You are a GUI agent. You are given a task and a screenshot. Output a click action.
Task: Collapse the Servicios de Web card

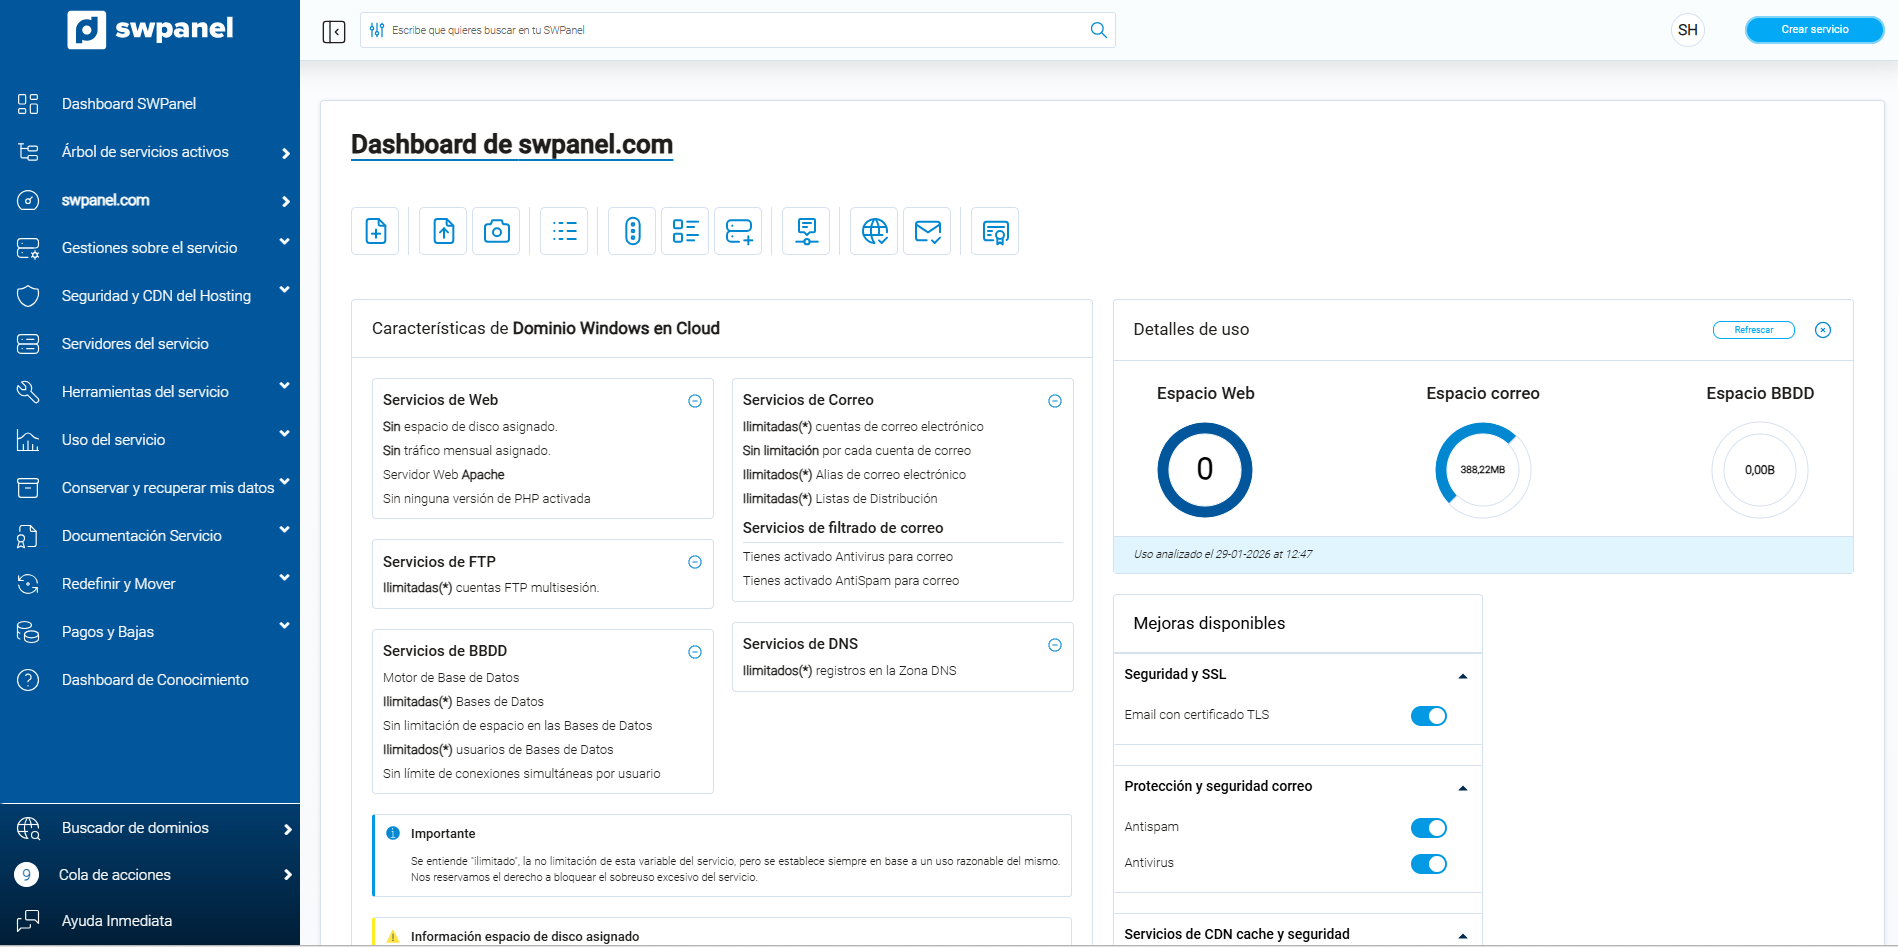[x=695, y=401]
